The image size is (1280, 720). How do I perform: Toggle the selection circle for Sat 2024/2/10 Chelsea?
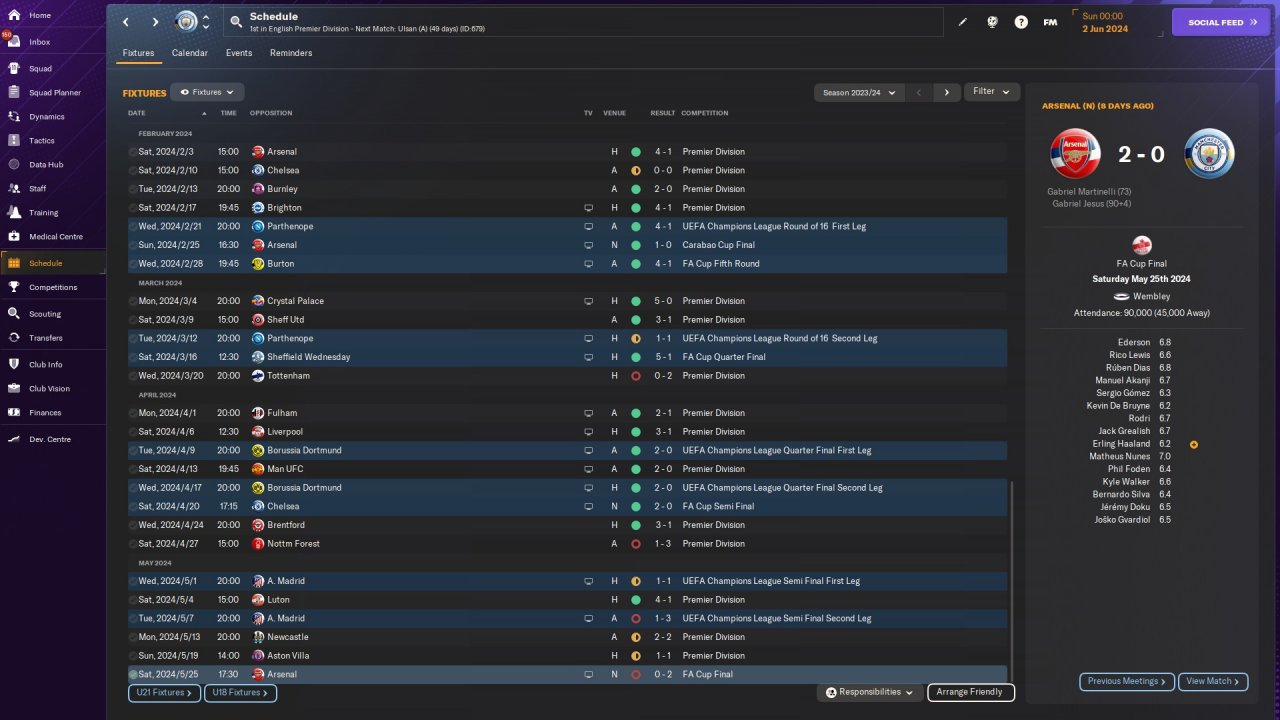[x=133, y=171]
